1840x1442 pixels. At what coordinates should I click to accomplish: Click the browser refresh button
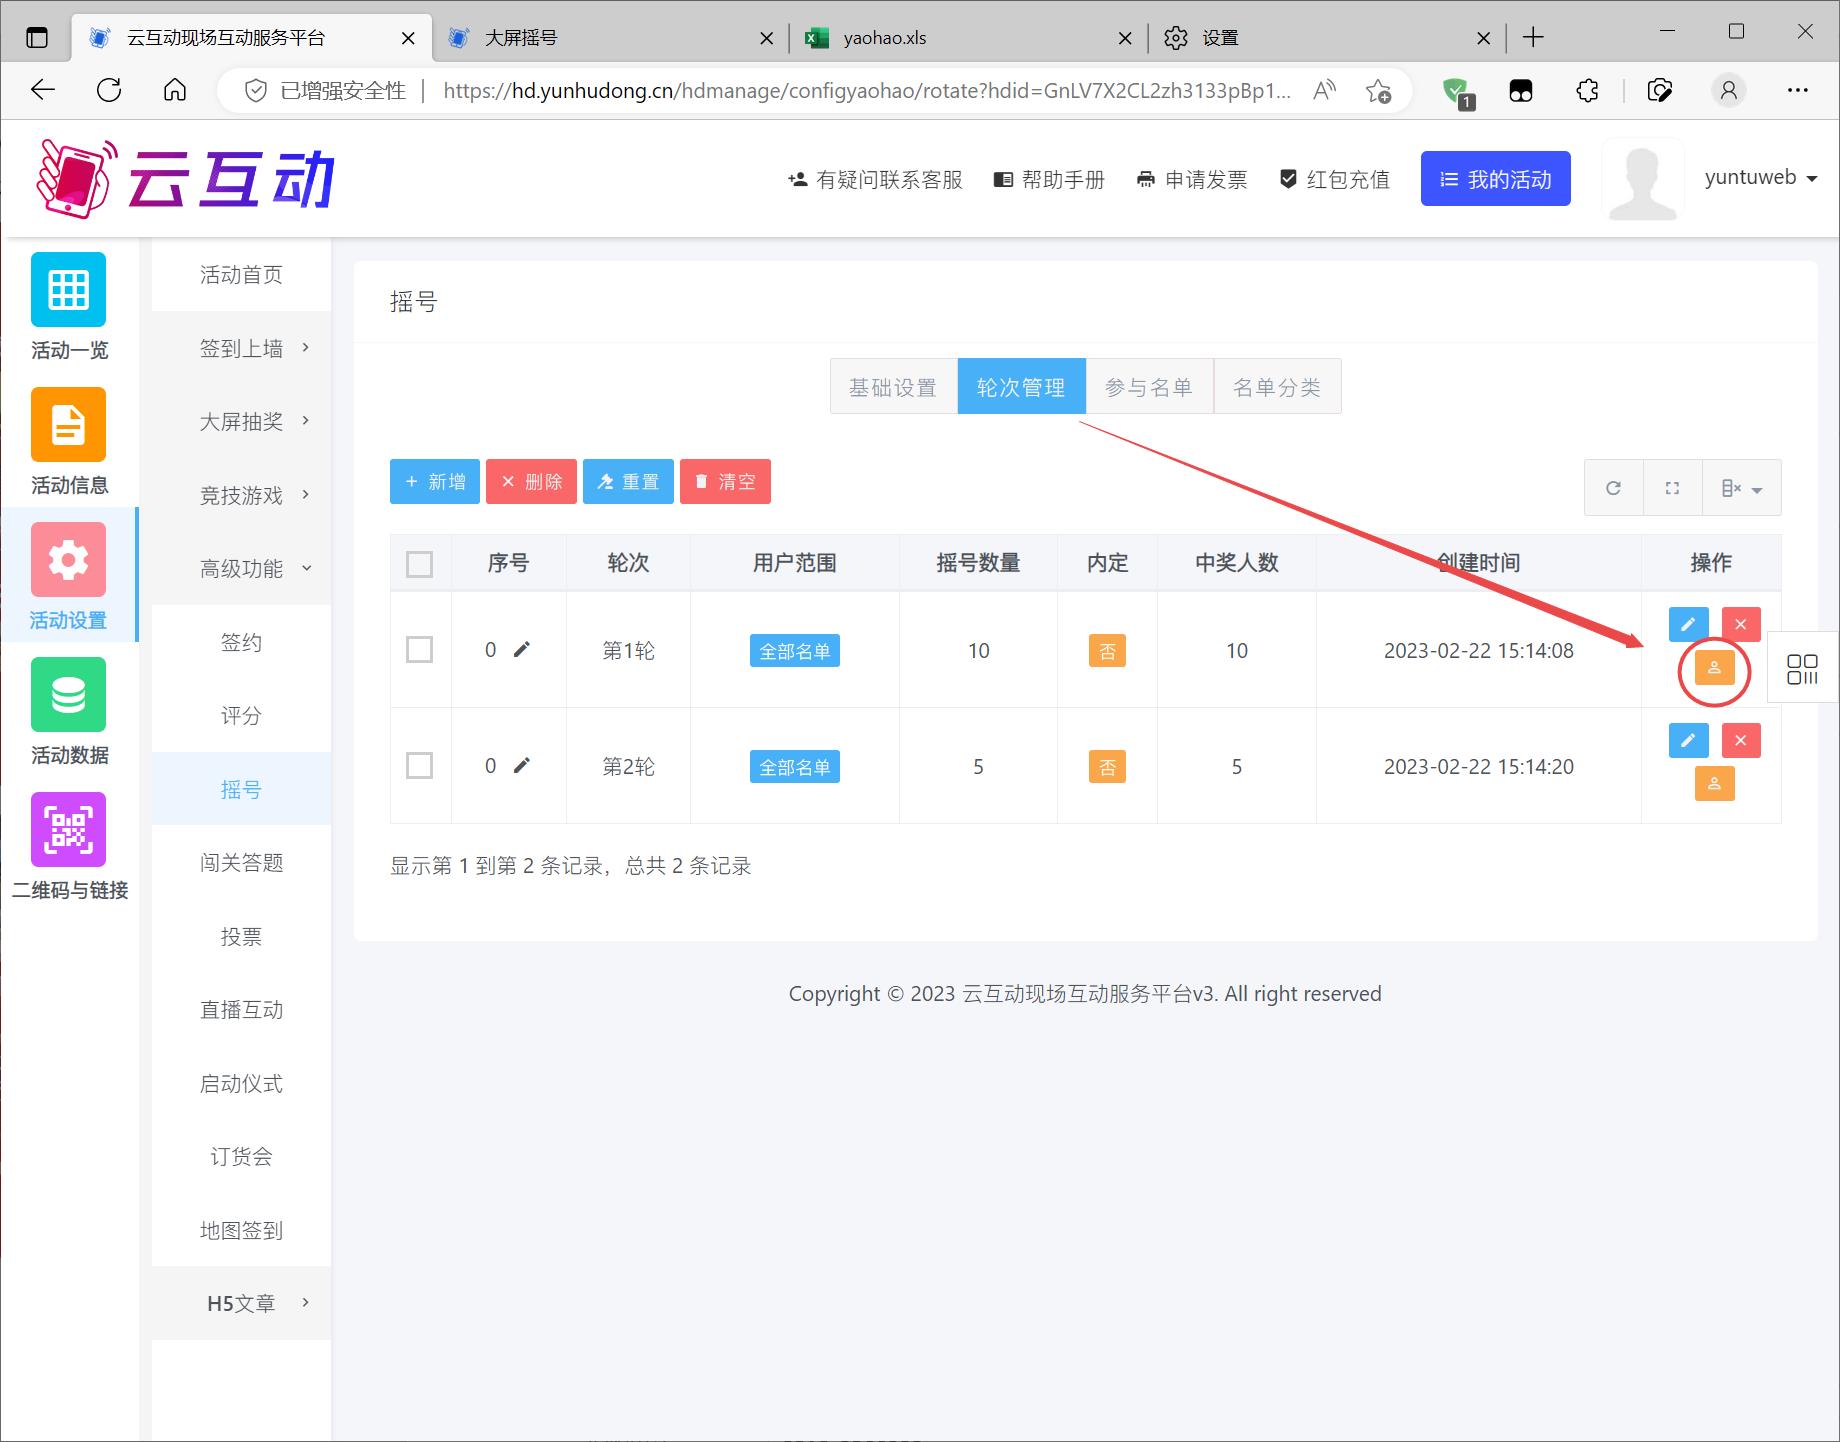click(x=109, y=90)
